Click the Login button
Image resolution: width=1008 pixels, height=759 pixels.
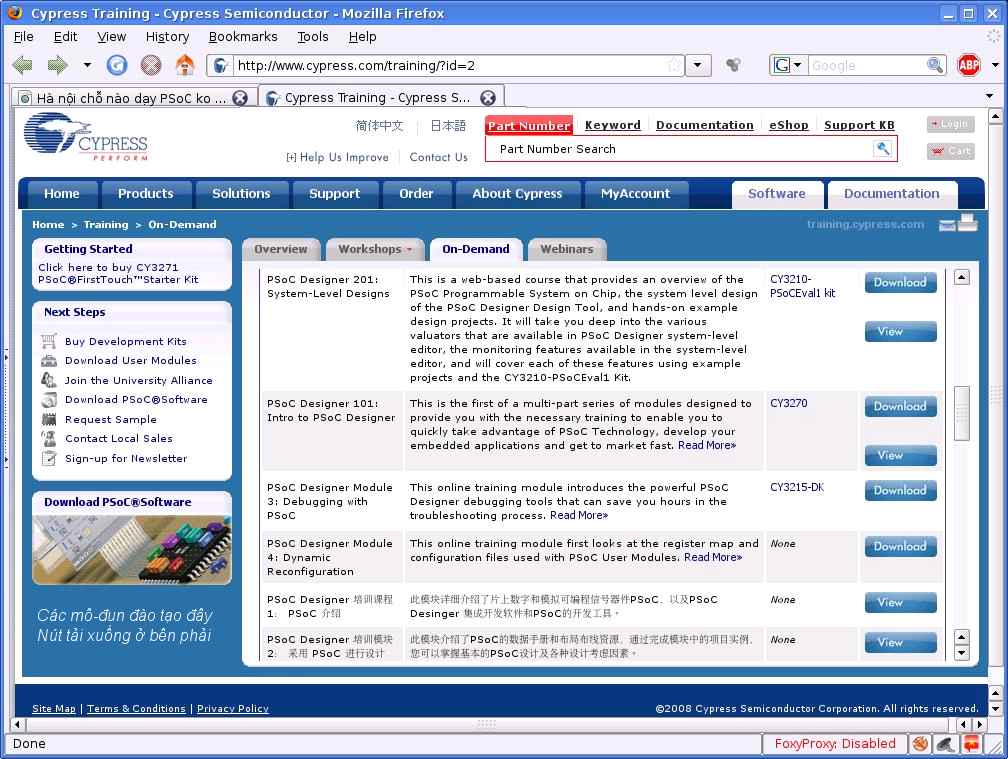(950, 123)
